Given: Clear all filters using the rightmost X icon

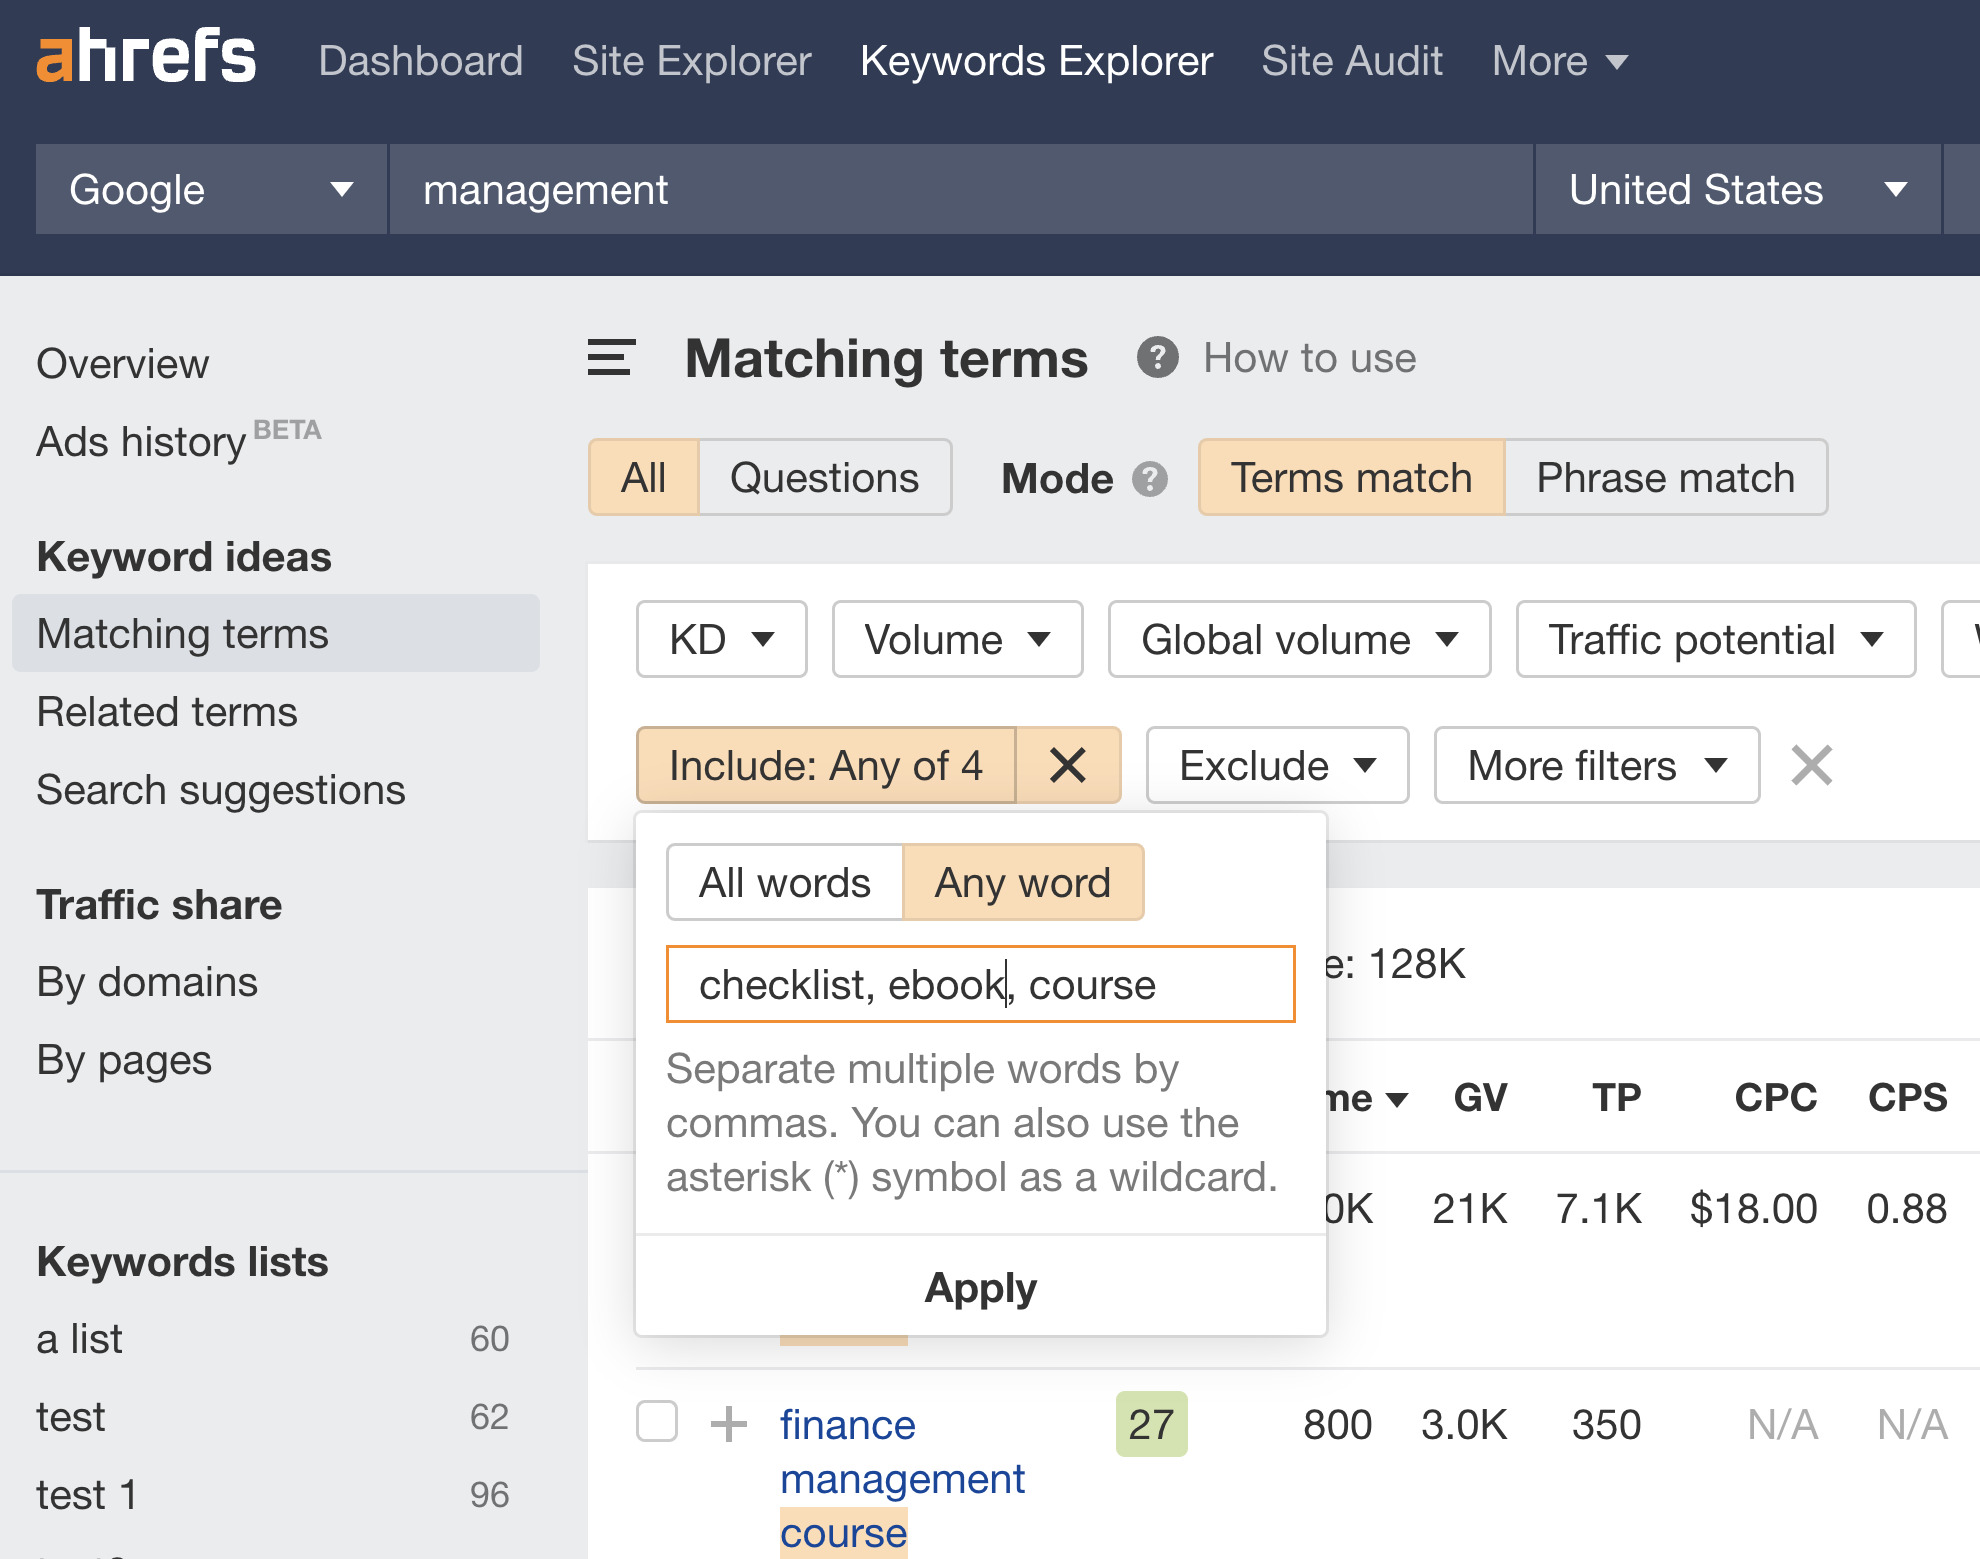Looking at the screenshot, I should pos(1810,765).
